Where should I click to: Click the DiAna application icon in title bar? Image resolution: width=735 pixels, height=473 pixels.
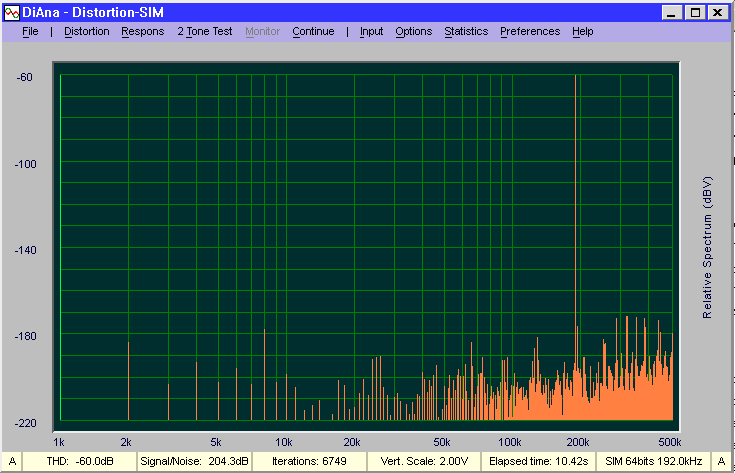pos(11,13)
